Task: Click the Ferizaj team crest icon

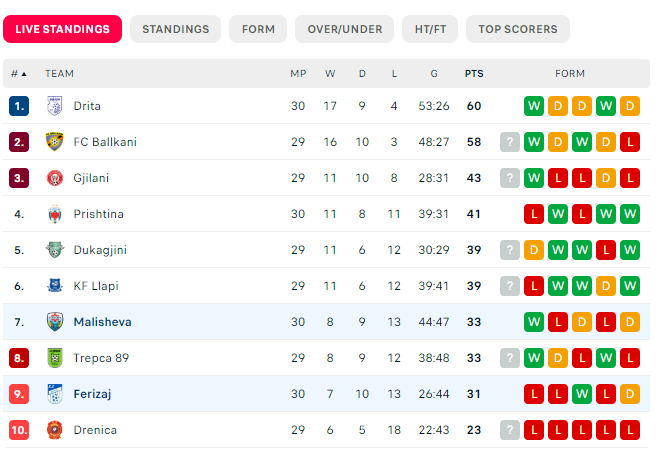Action: (55, 394)
